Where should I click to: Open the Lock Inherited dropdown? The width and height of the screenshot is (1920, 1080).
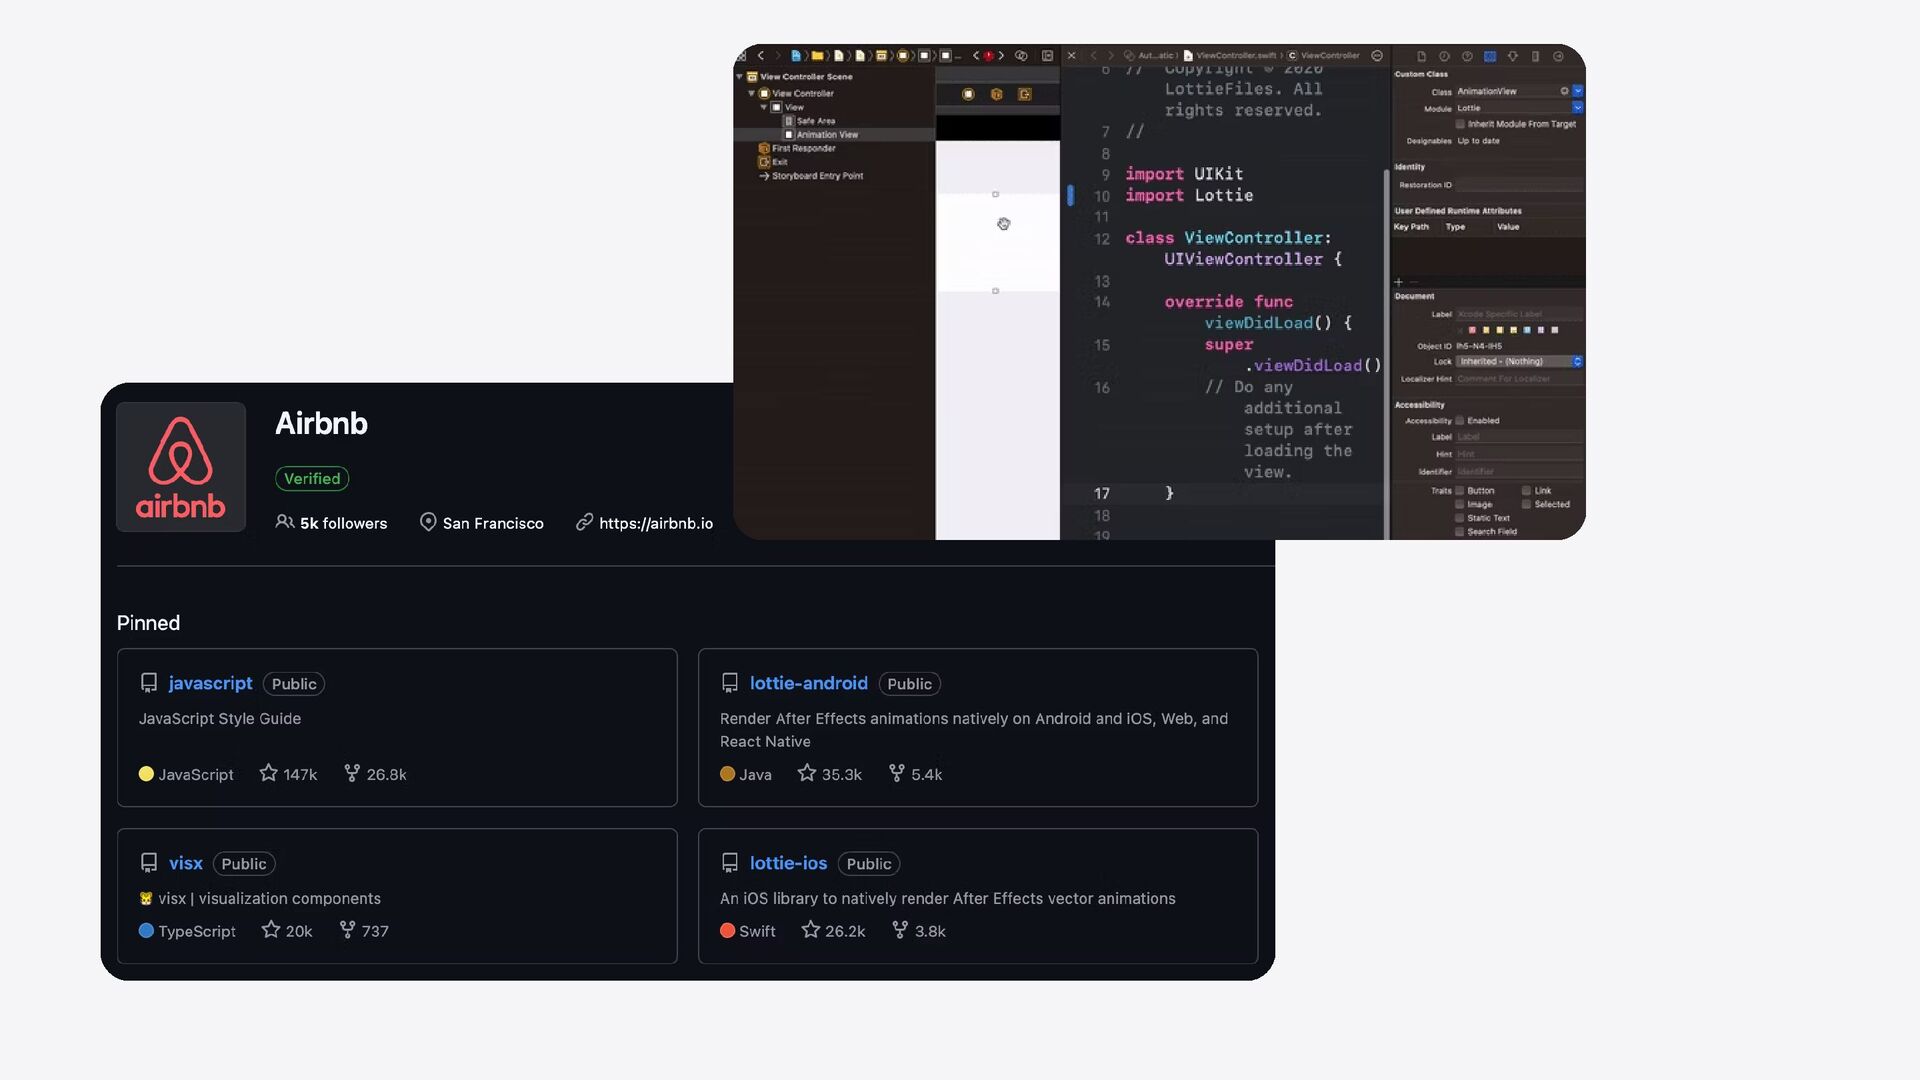pyautogui.click(x=1577, y=362)
